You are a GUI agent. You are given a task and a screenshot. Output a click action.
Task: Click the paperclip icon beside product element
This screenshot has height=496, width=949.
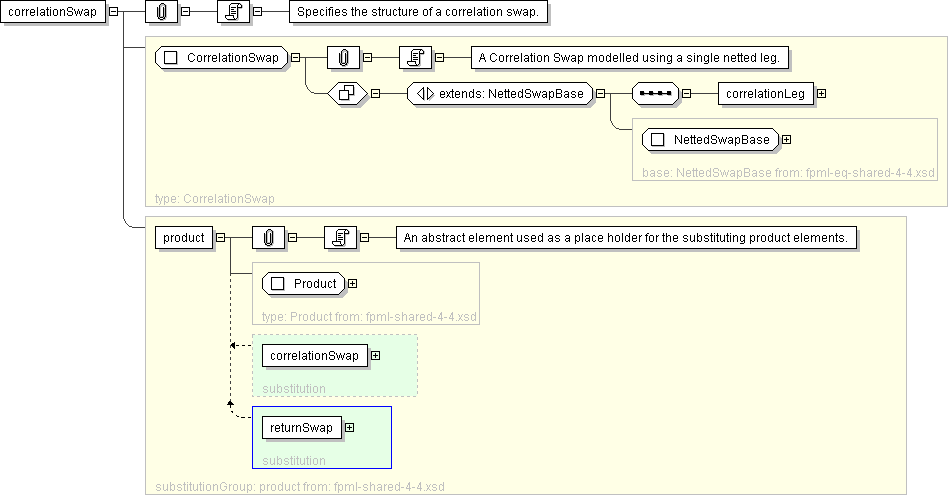tap(268, 238)
